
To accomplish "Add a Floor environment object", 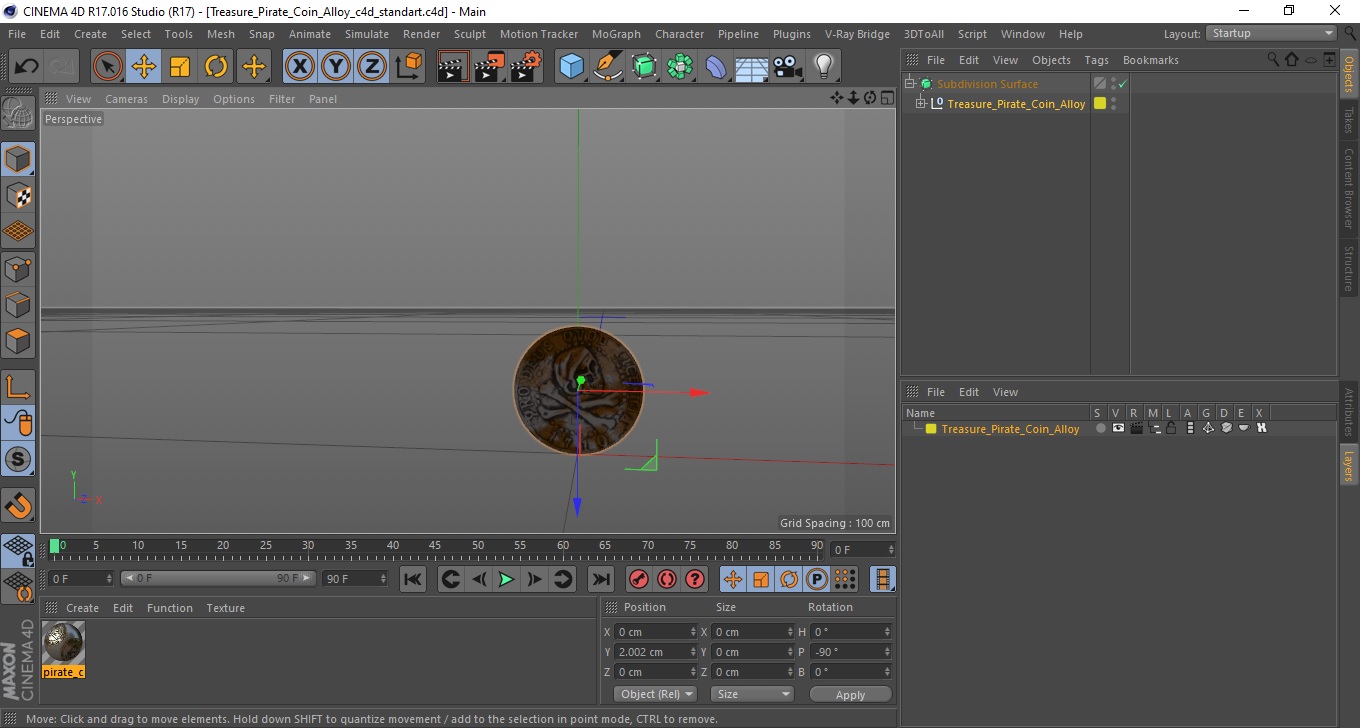I will (x=752, y=67).
